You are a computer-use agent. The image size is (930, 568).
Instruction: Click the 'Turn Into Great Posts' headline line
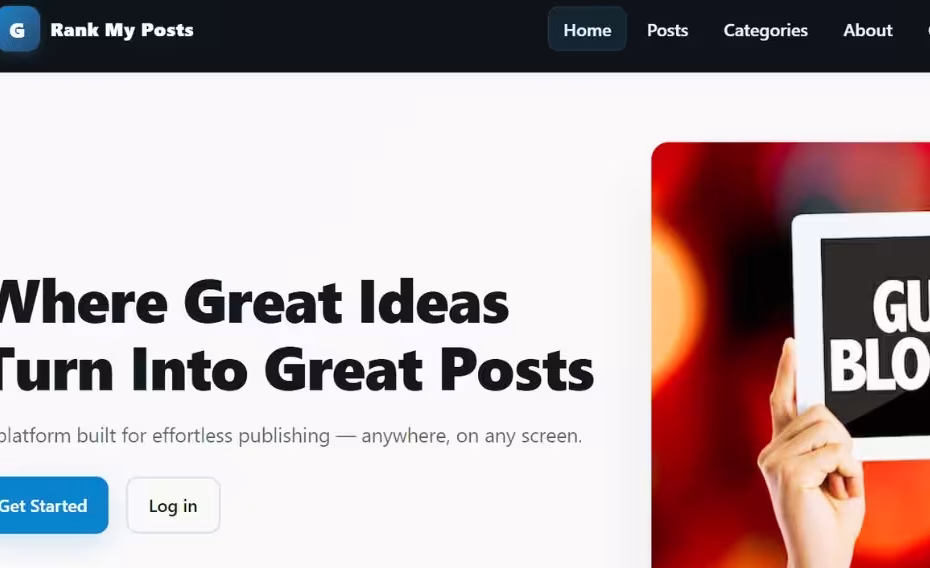[x=297, y=370]
